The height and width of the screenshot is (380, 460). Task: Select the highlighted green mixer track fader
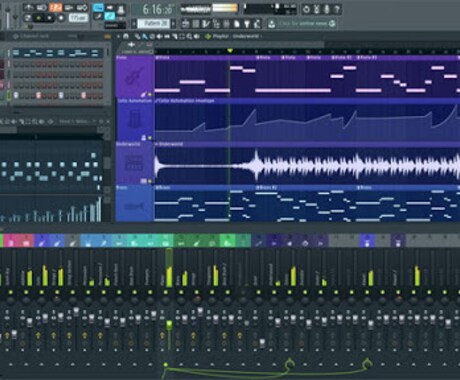coord(169,324)
